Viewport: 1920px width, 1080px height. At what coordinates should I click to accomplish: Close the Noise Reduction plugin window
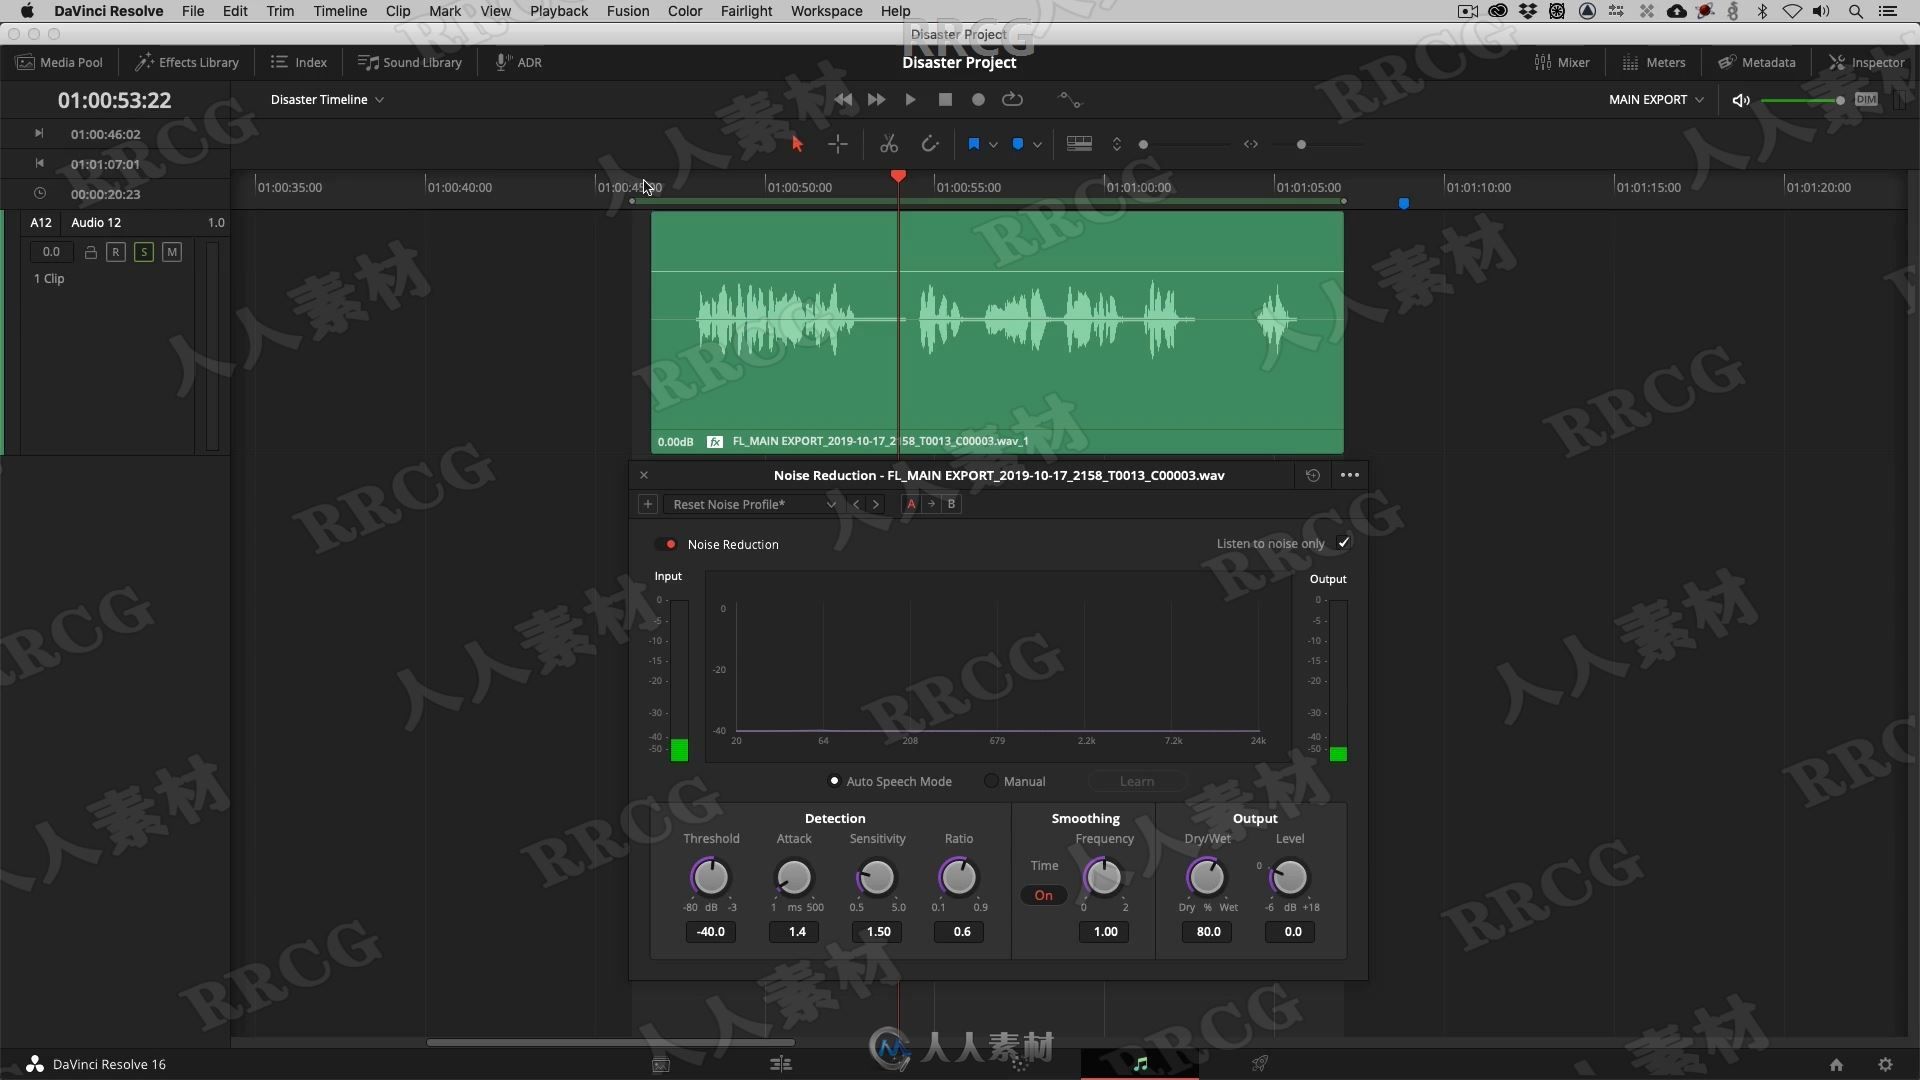pyautogui.click(x=644, y=475)
